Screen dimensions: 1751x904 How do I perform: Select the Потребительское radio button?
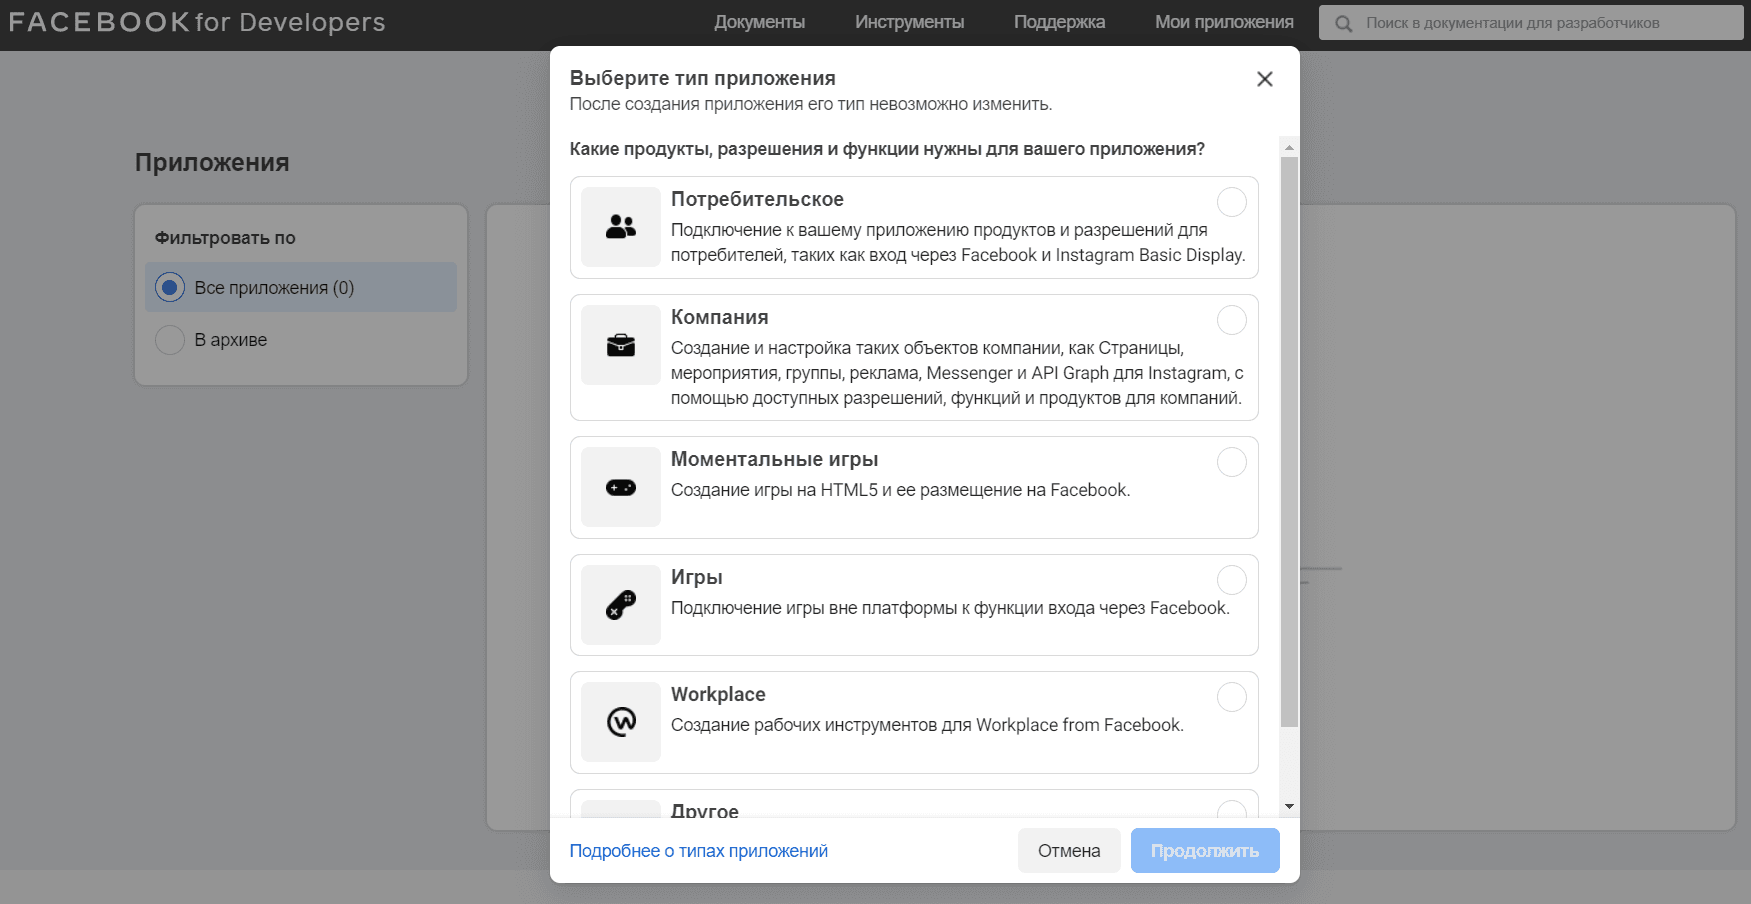coord(1232,202)
